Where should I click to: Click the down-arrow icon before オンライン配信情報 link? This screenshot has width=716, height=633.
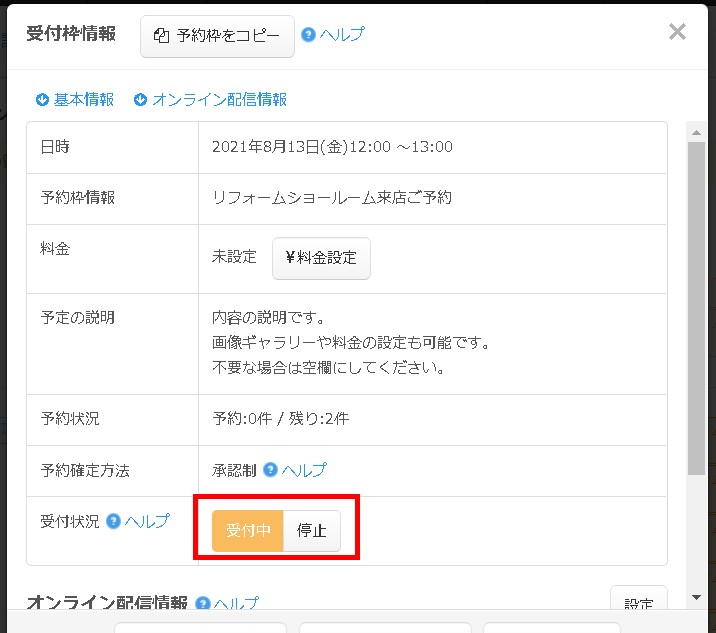coord(140,100)
